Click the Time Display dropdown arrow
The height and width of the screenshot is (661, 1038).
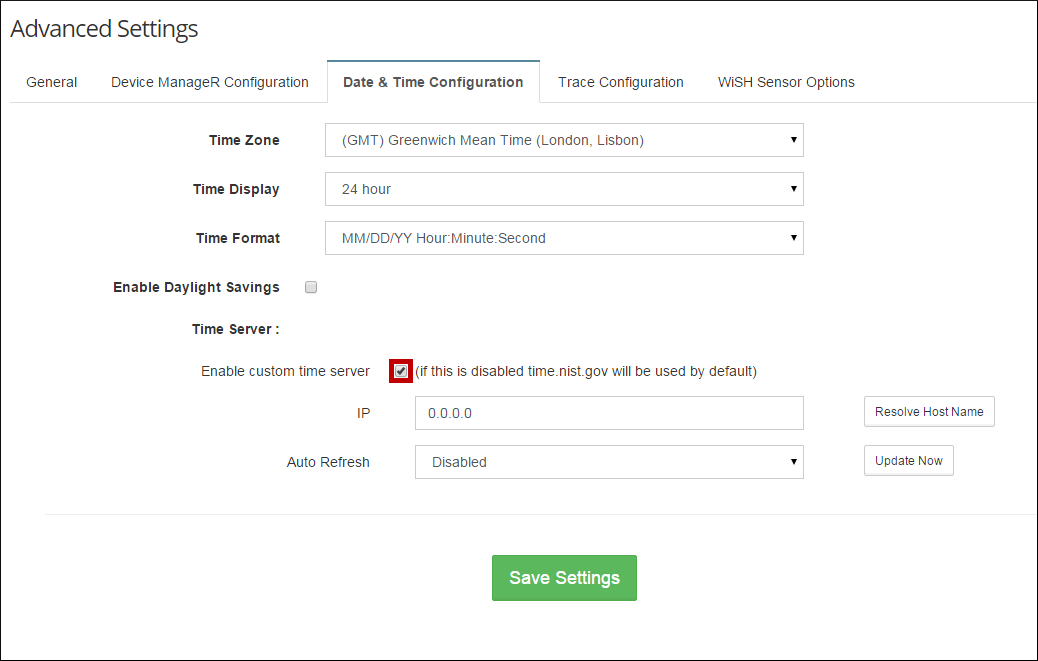(795, 189)
